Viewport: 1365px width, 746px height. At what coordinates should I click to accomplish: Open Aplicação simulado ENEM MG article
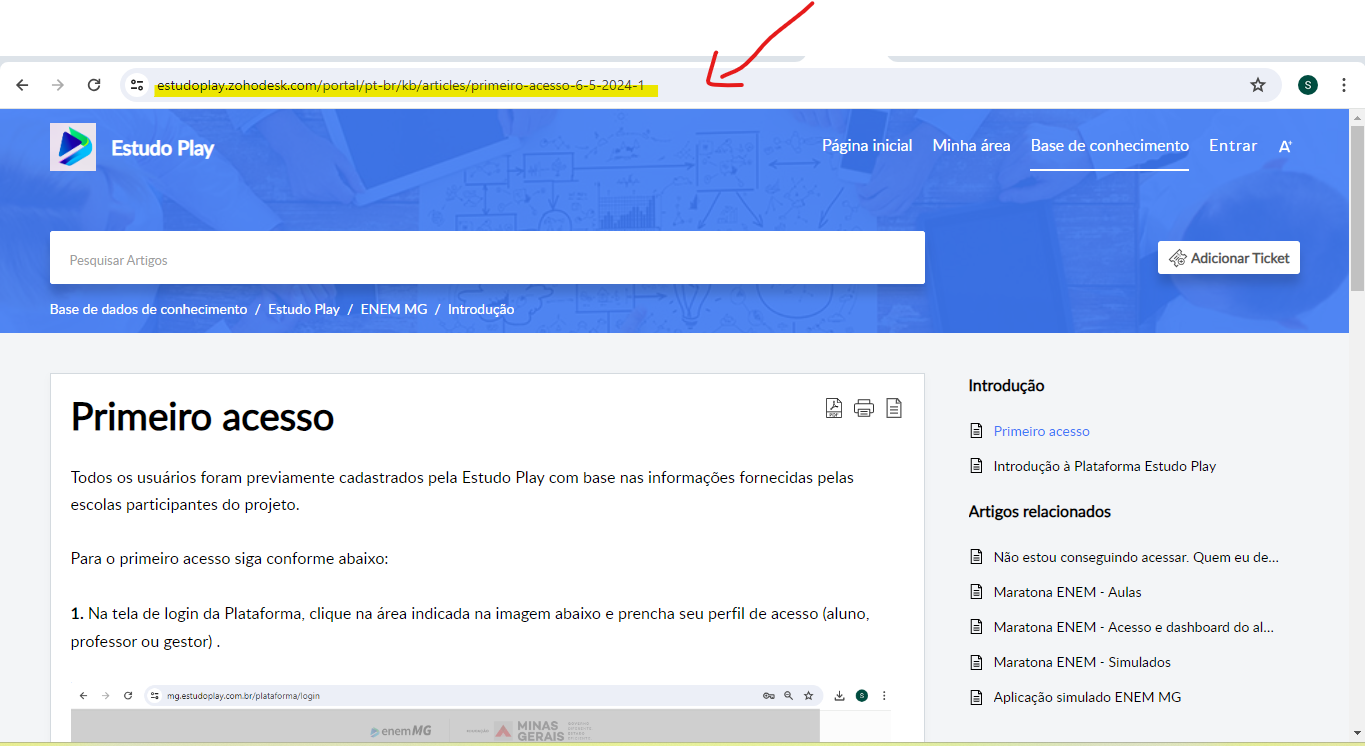coord(1087,697)
